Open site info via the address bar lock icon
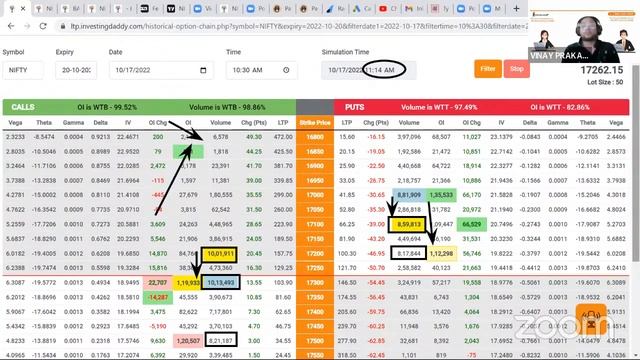The height and width of the screenshot is (360, 640). 62,26
